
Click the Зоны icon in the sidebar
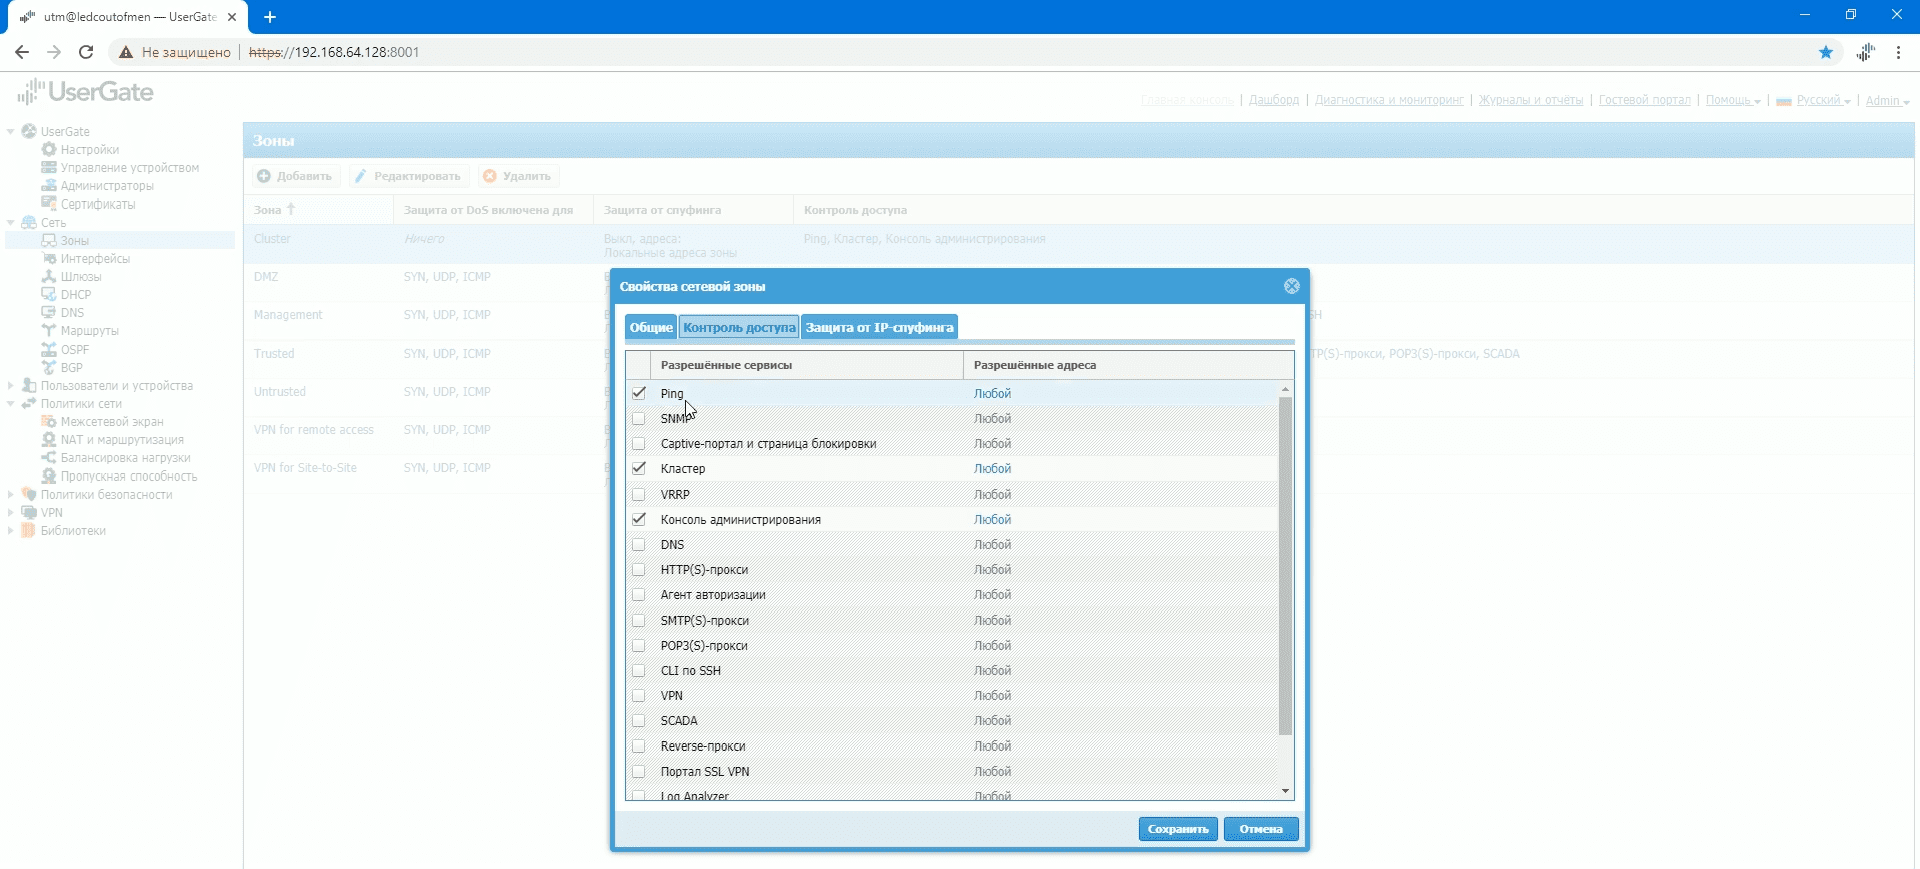[48, 241]
